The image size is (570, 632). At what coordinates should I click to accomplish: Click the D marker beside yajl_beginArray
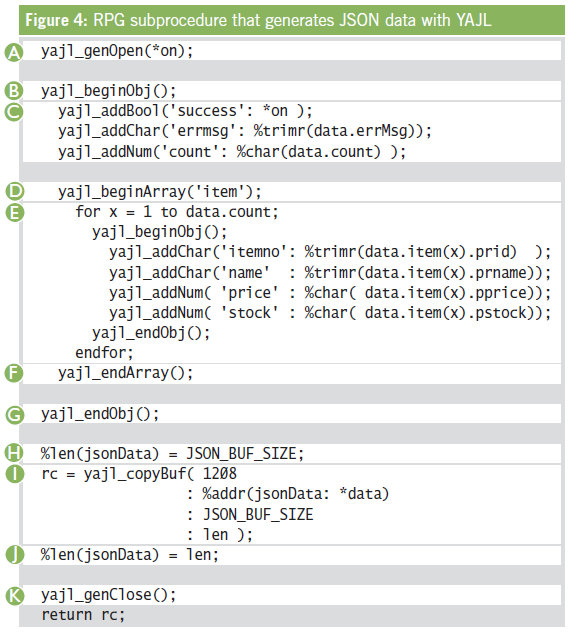15,191
